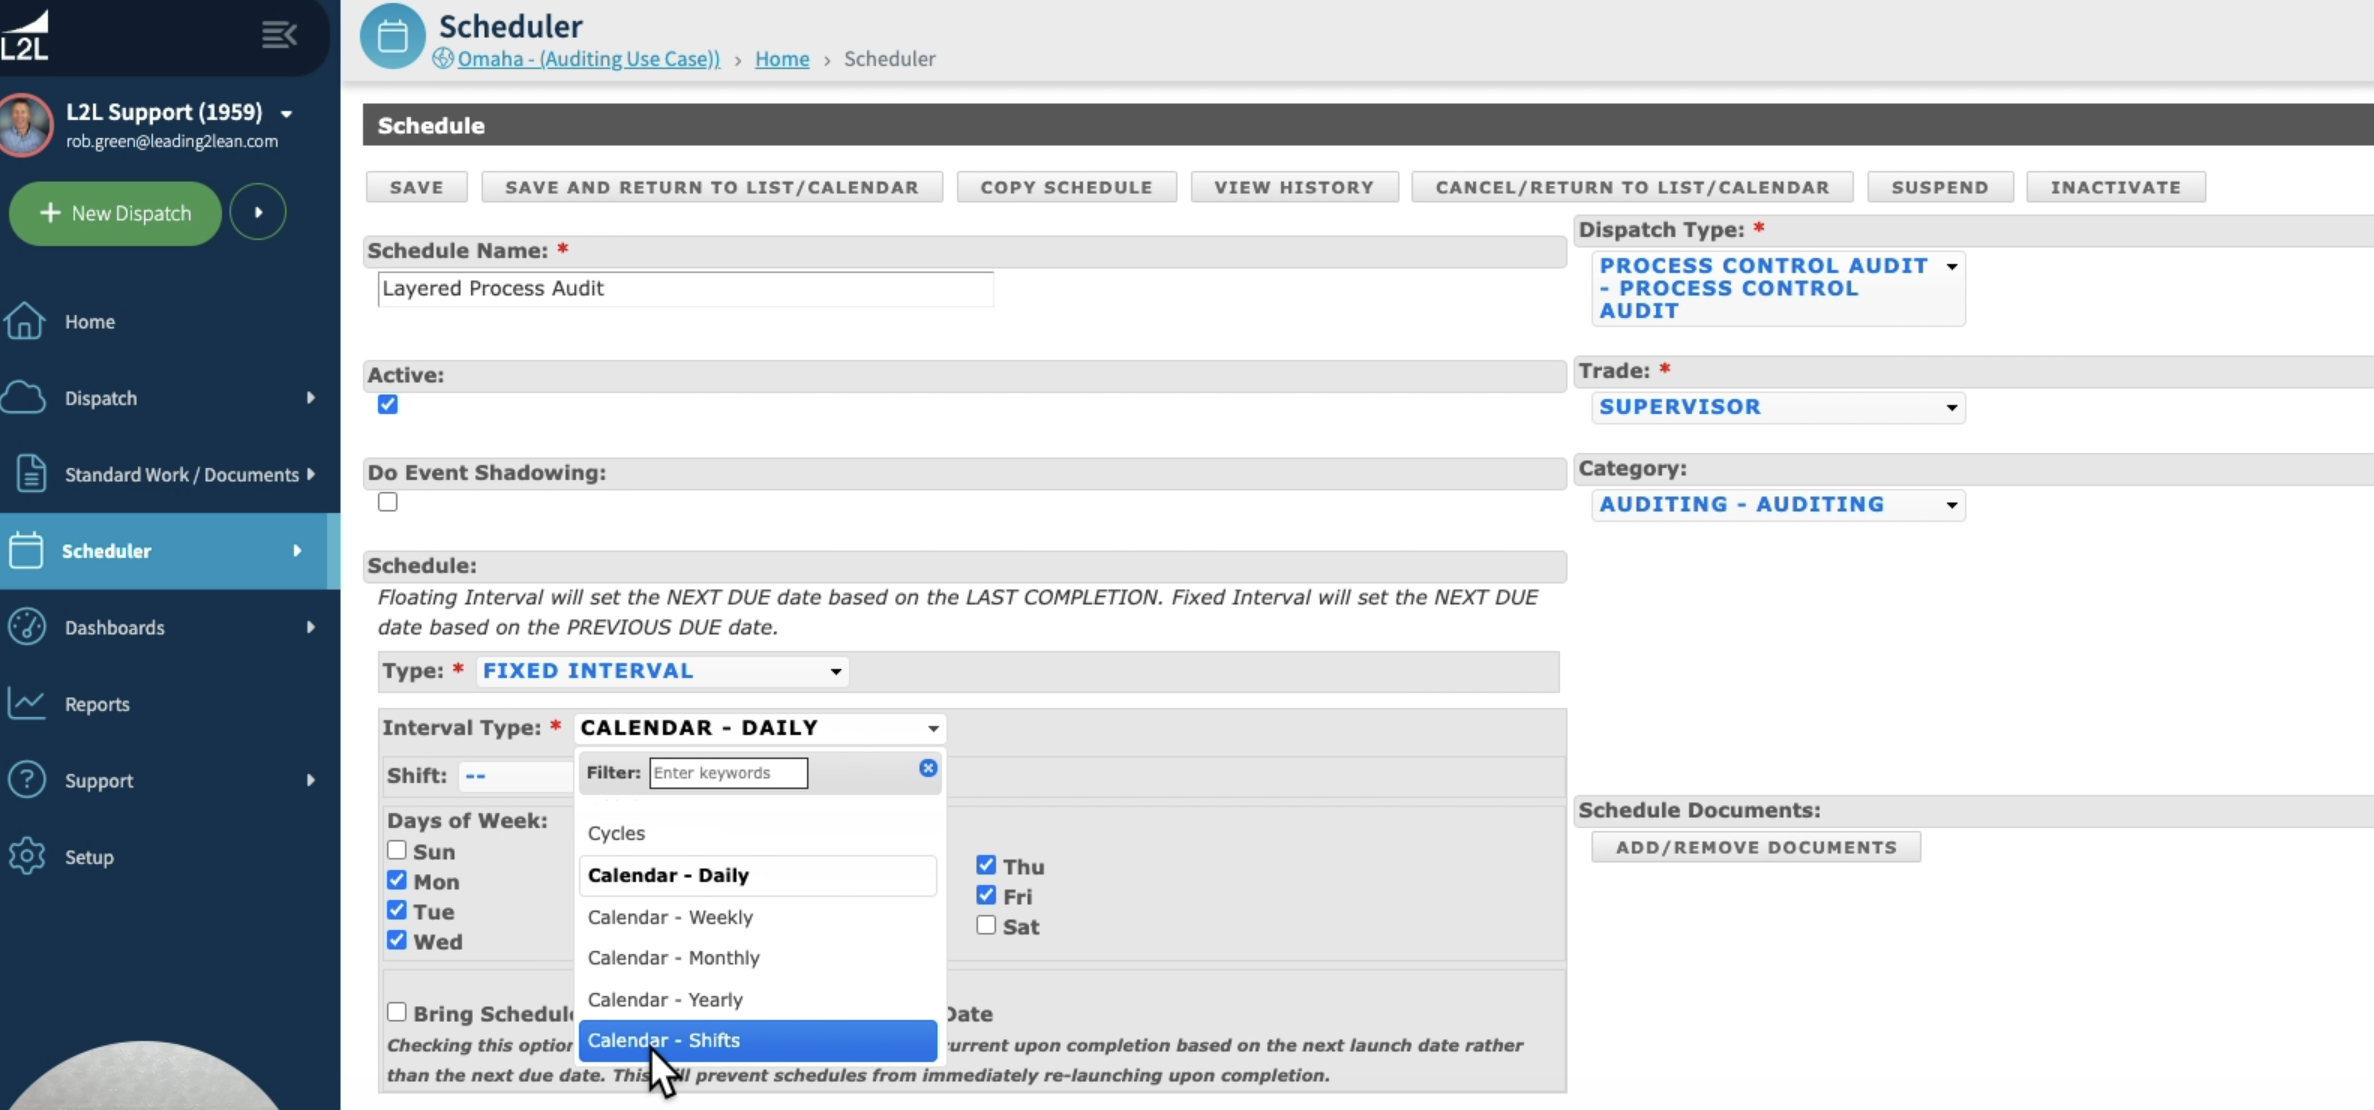Click the SUSPEND button
Screen dimensions: 2374x1110
[1940, 187]
